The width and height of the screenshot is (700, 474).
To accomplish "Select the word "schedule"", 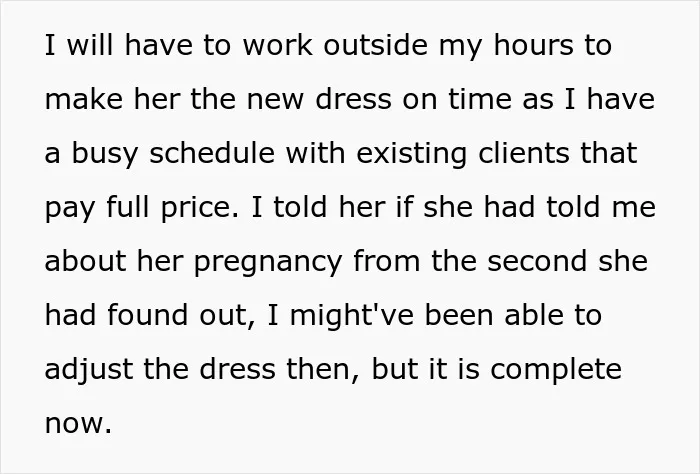I will (x=212, y=153).
